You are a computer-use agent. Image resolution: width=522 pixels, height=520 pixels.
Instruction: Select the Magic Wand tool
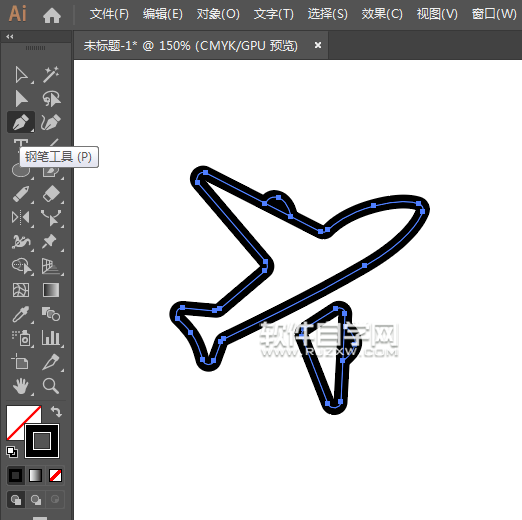51,74
